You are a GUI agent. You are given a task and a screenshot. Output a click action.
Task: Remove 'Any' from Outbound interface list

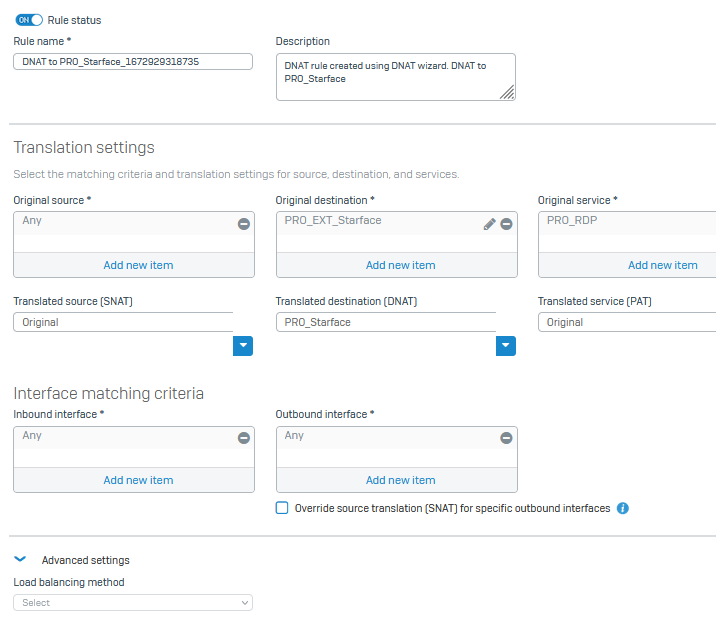[506, 438]
